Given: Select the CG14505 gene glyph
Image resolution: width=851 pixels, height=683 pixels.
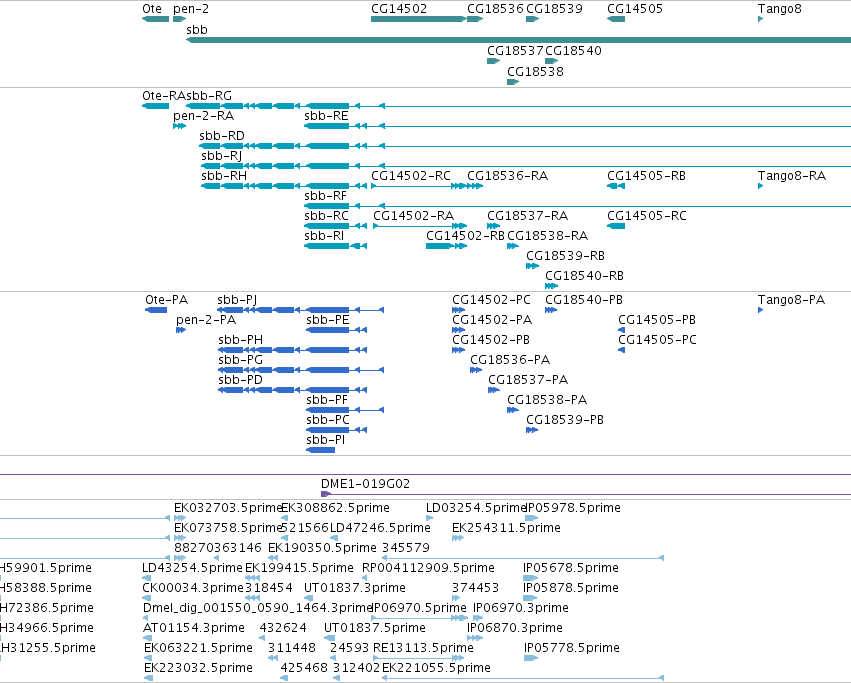Looking at the screenshot, I should [x=616, y=19].
